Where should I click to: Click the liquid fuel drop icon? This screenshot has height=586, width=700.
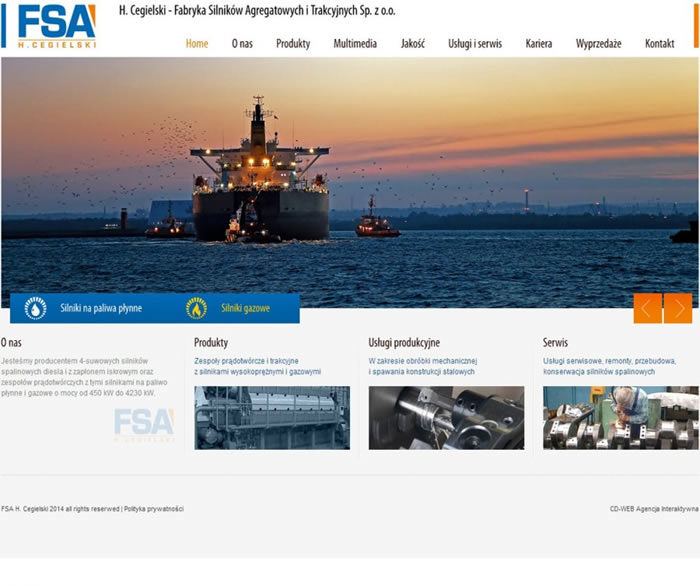click(x=35, y=308)
